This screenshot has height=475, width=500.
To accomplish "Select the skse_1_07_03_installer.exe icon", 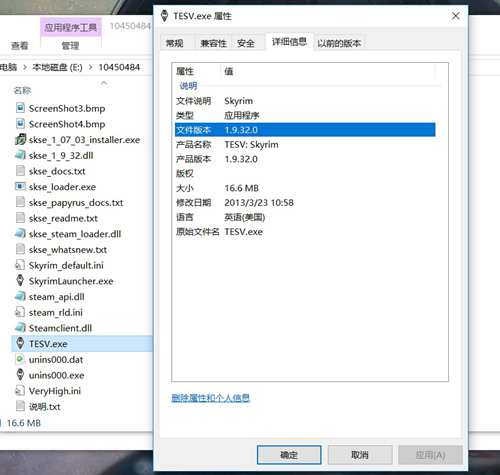I will point(20,140).
